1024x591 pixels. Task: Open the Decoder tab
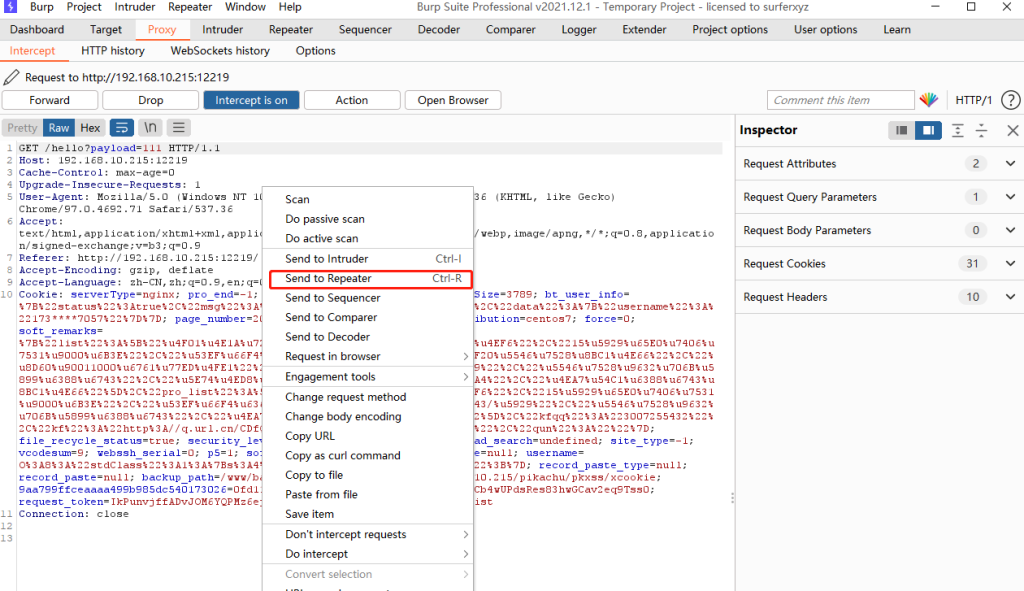(x=439, y=29)
